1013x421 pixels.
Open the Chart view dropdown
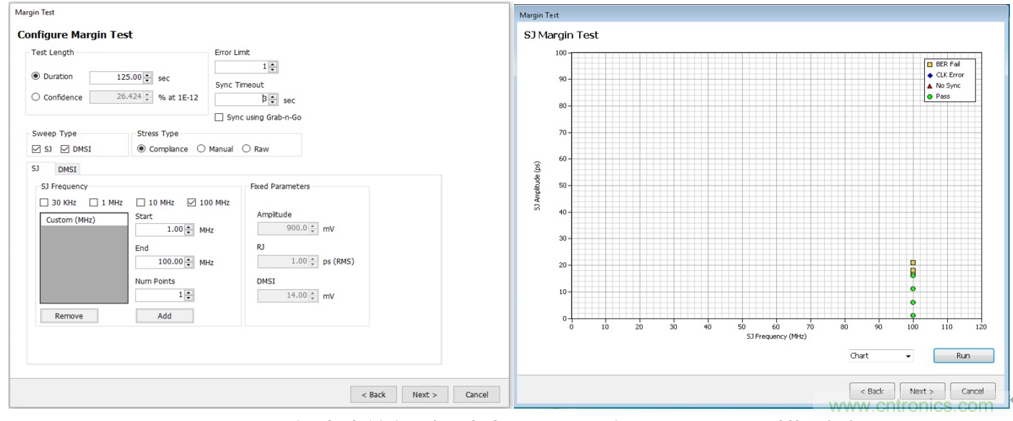(880, 356)
